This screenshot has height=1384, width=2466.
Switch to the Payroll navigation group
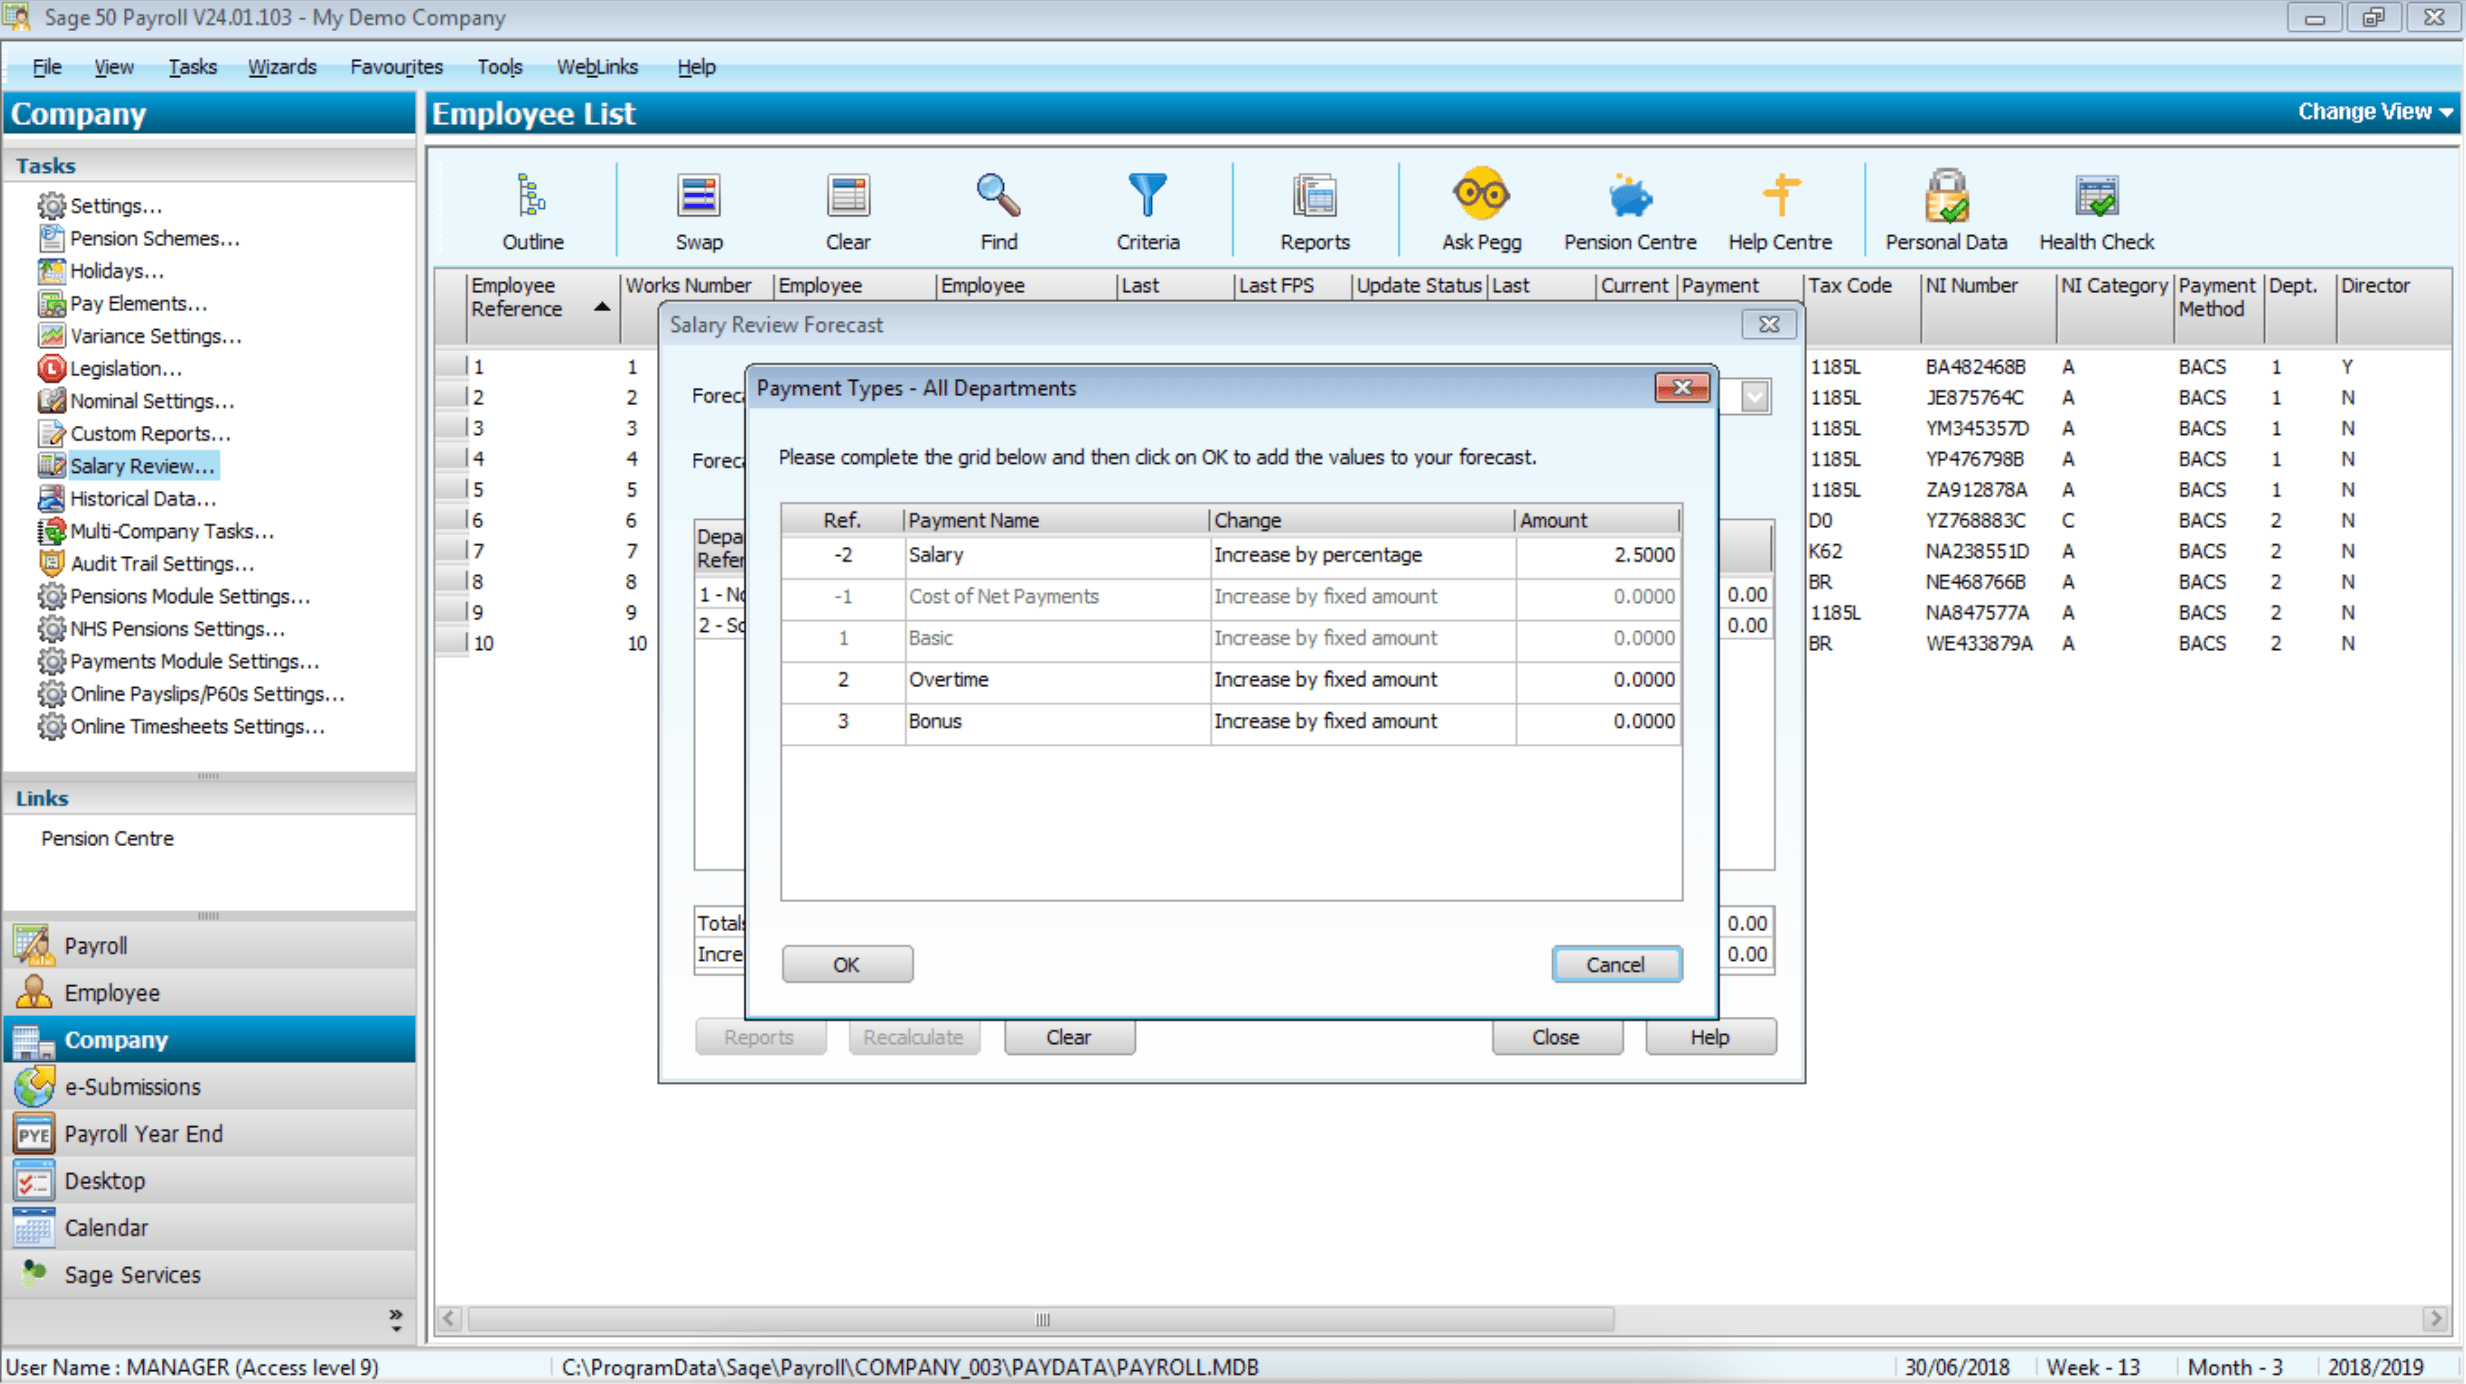pos(209,945)
